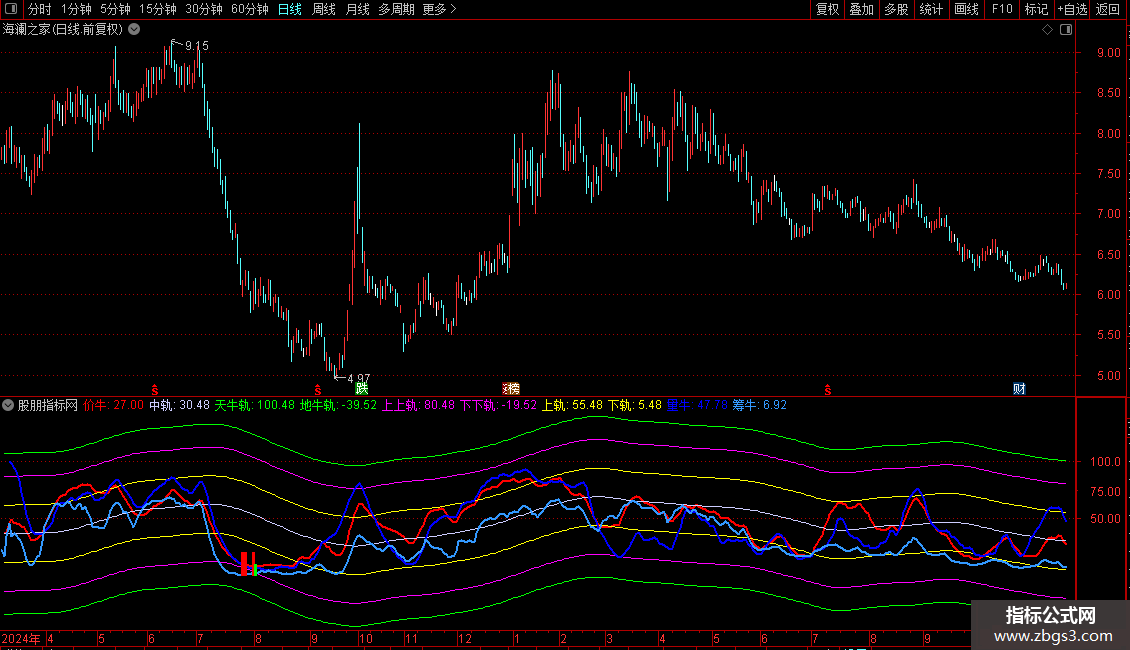The width and height of the screenshot is (1130, 650).
Task: Click the diamond icon above price axis
Action: [x=1047, y=30]
